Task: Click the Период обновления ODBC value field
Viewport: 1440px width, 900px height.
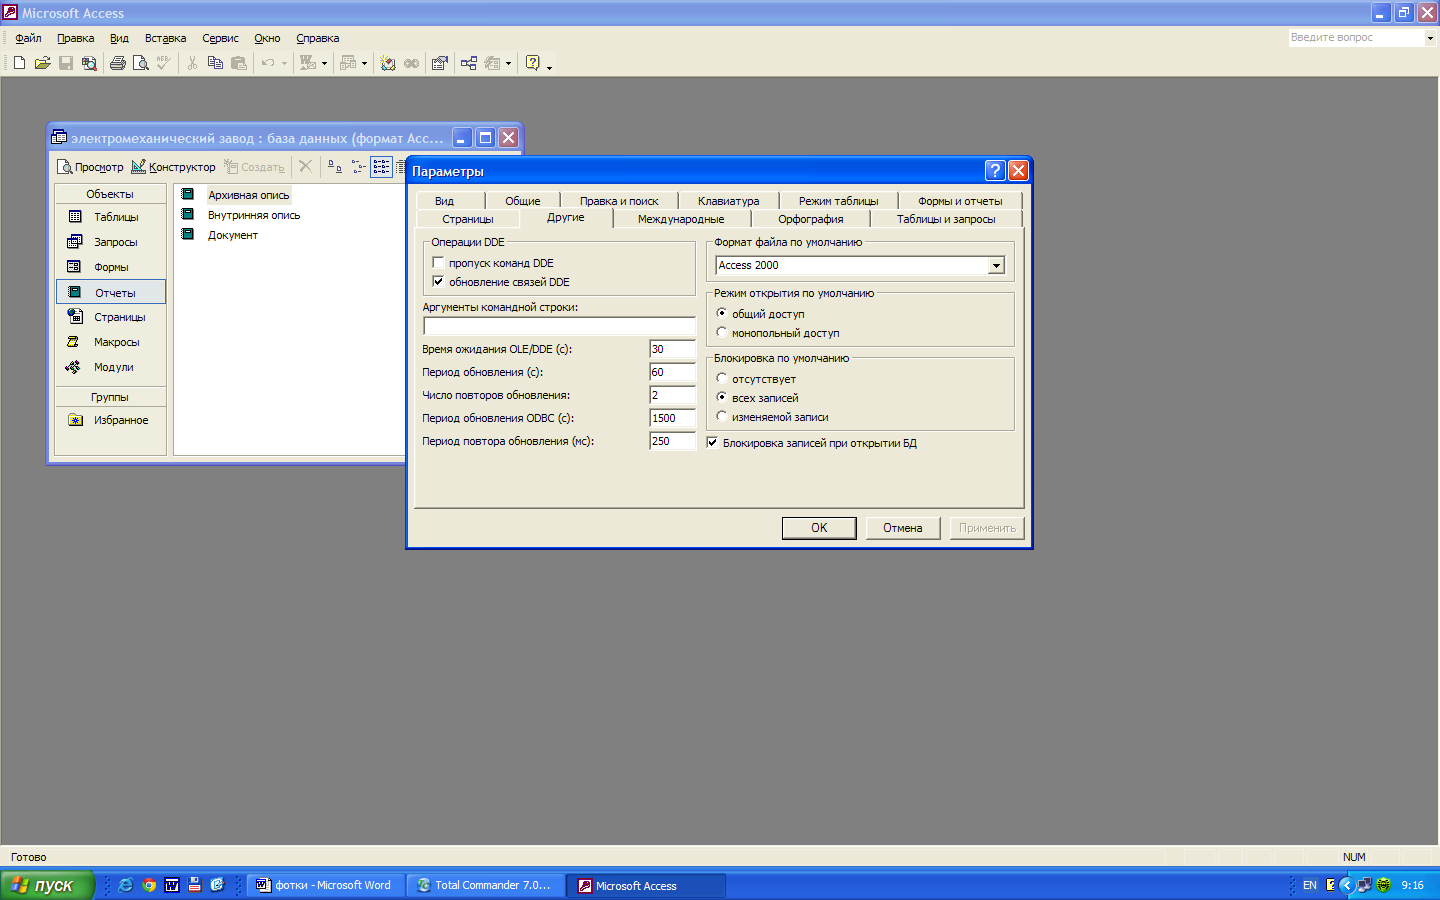Action: pyautogui.click(x=672, y=418)
